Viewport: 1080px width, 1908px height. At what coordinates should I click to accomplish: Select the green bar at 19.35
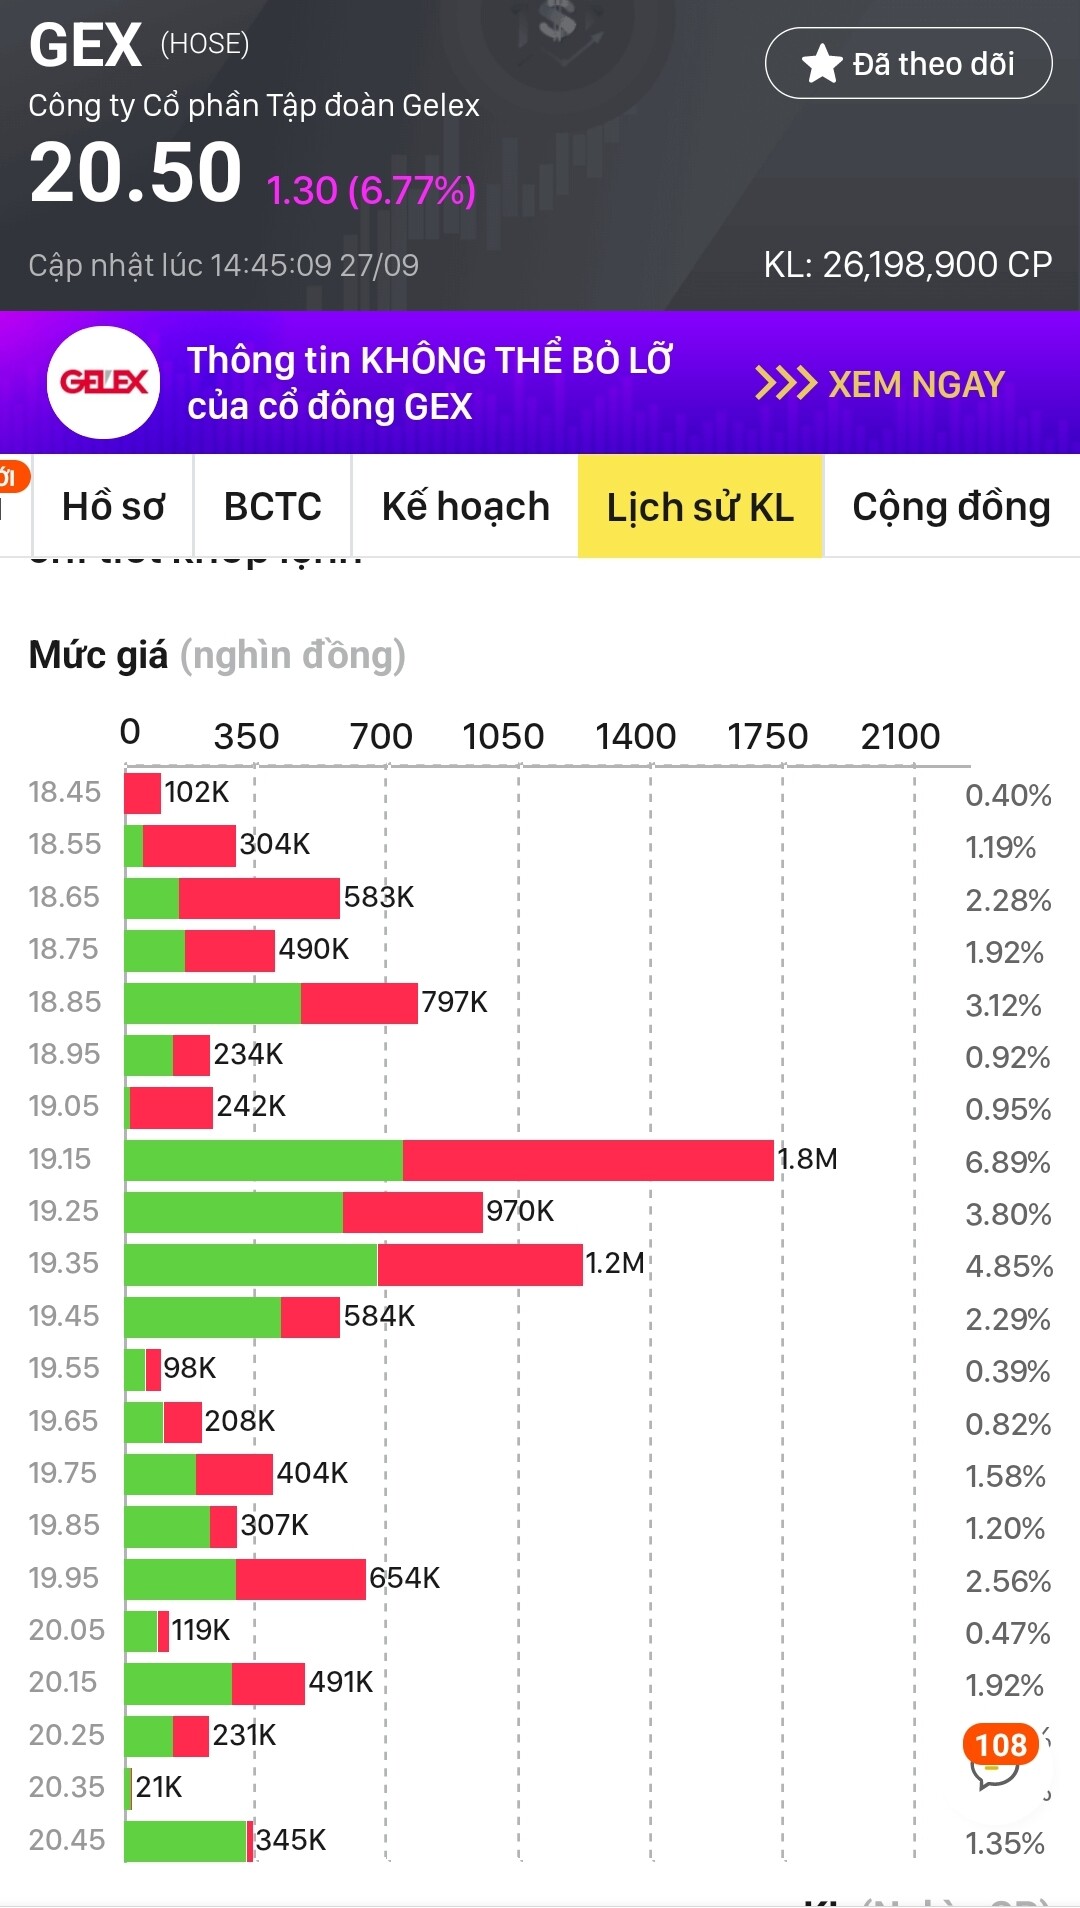tap(251, 1265)
